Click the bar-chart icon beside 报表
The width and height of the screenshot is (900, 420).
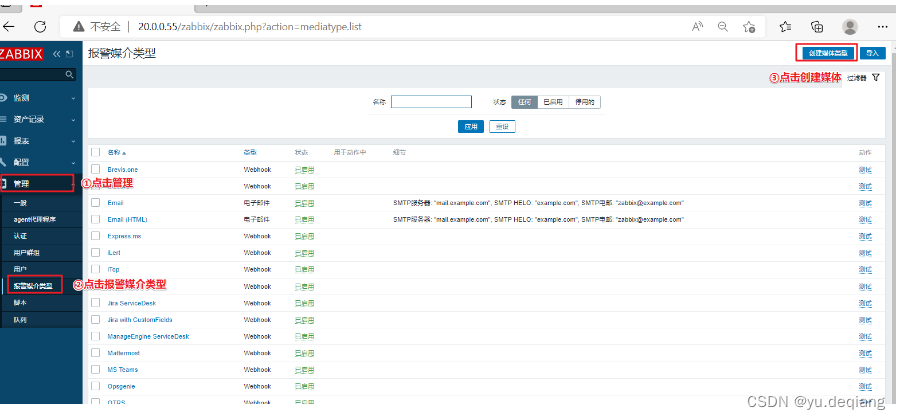(3, 141)
